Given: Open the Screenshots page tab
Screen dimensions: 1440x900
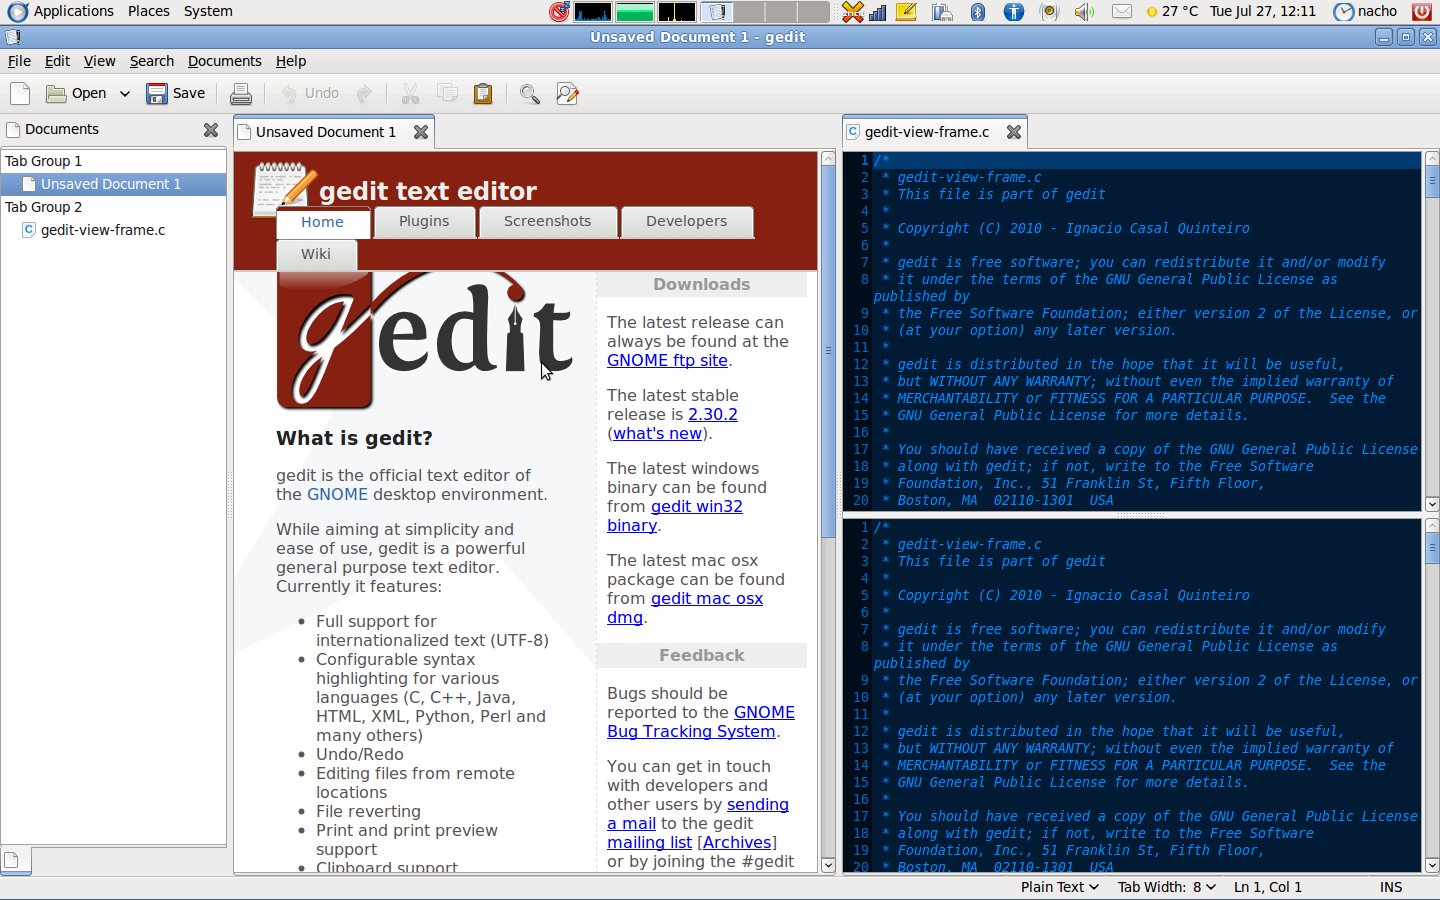Looking at the screenshot, I should [x=547, y=221].
